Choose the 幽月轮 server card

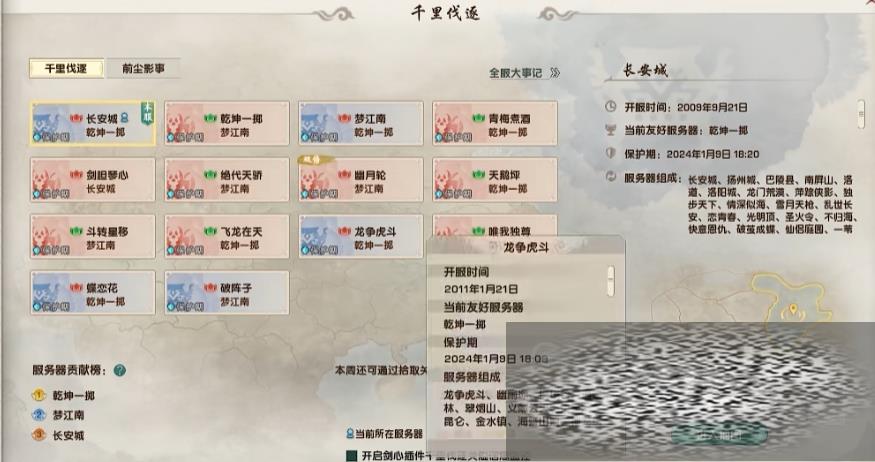tap(361, 180)
